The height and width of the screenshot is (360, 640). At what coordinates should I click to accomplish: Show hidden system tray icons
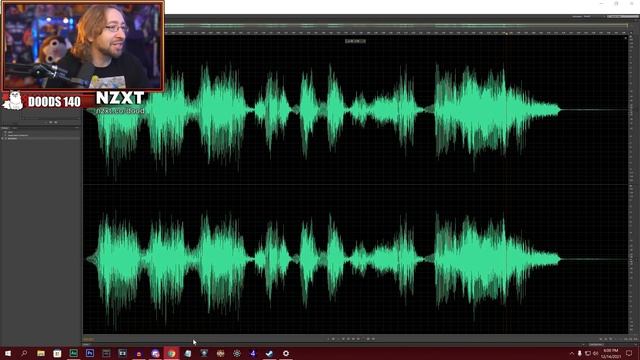pos(571,353)
